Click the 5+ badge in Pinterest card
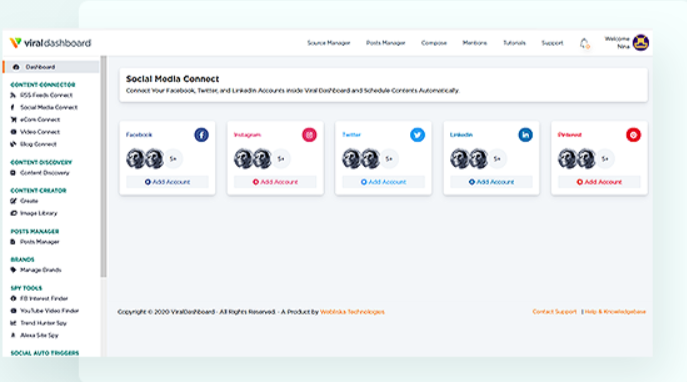The height and width of the screenshot is (382, 687). point(605,159)
